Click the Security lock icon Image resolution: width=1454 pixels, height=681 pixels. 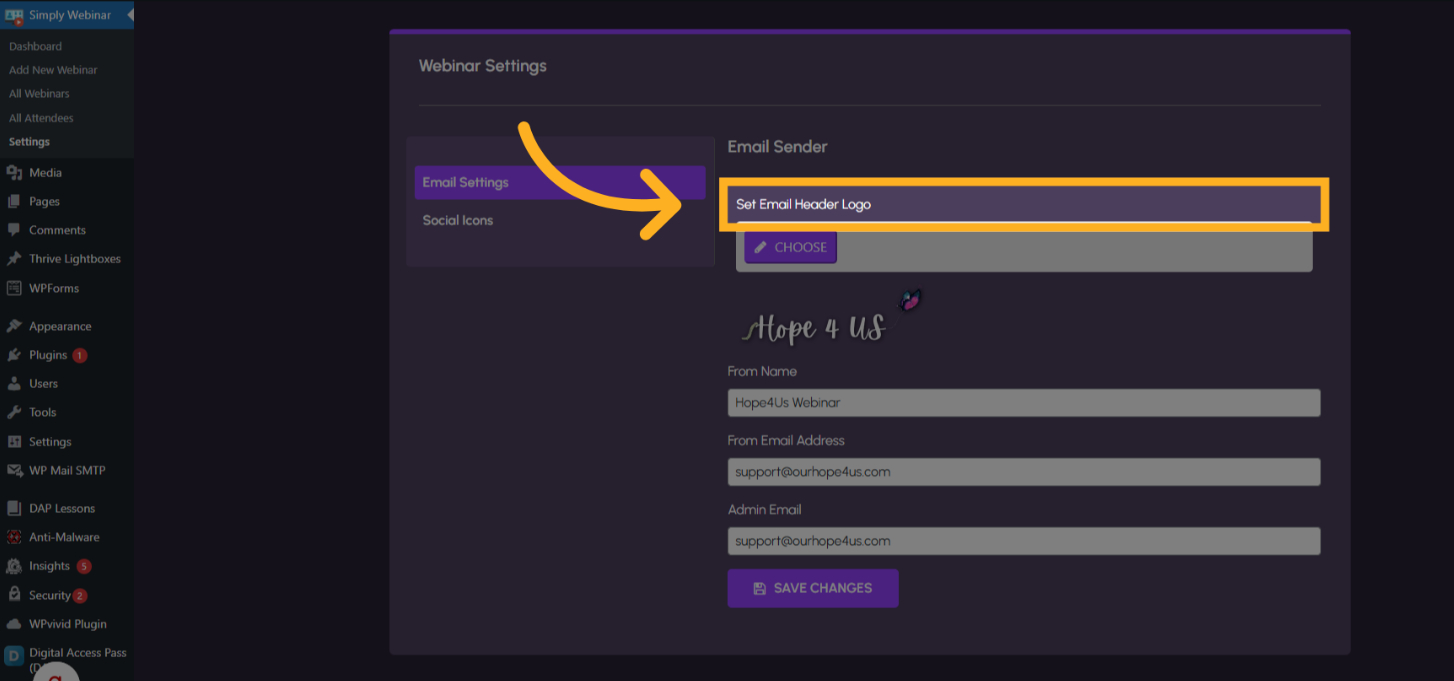(14, 595)
